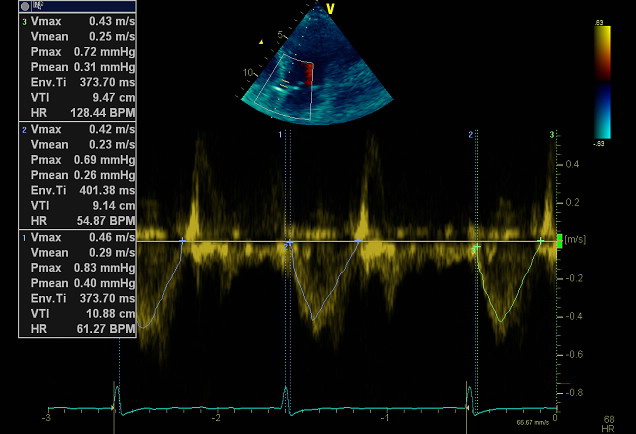636x434 pixels.
Task: Select measurement 3 marker label above the spectrum
Action: (x=552, y=134)
